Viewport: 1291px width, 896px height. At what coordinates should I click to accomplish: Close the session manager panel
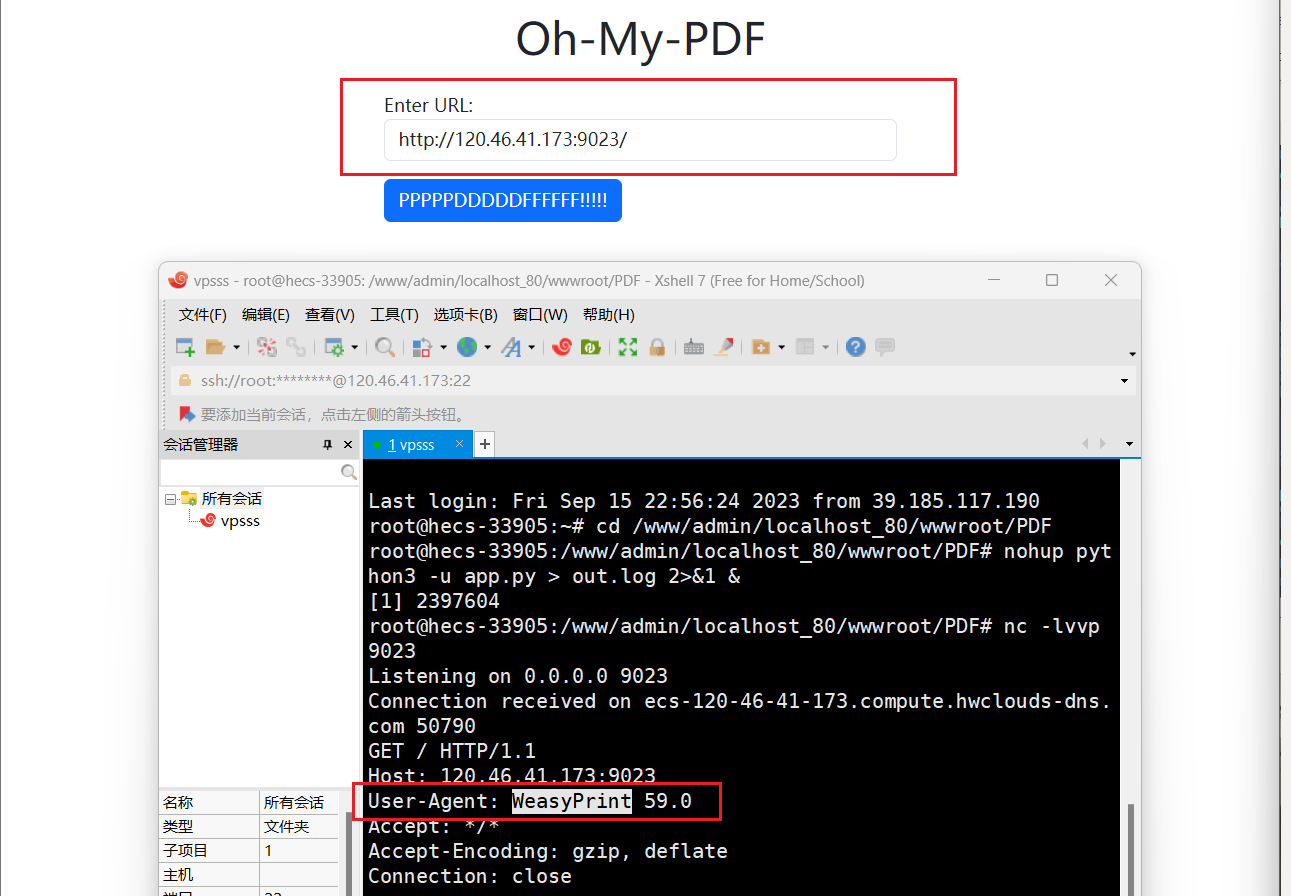click(348, 445)
